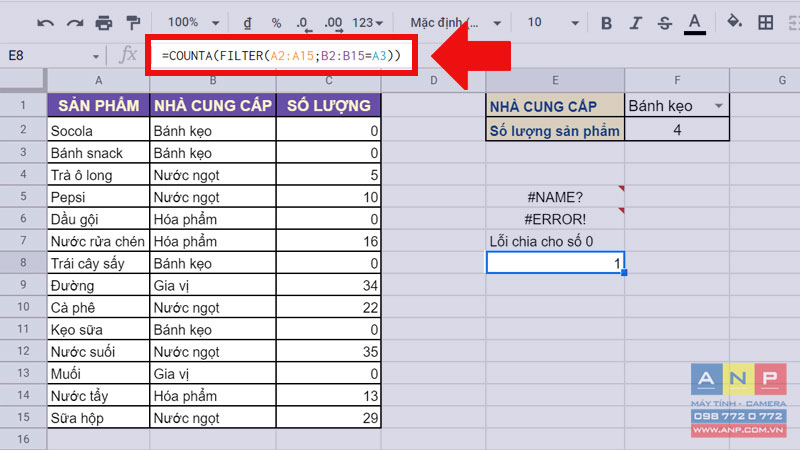Click the Undo arrow icon
Image resolution: width=800 pixels, height=450 pixels.
[x=45, y=23]
